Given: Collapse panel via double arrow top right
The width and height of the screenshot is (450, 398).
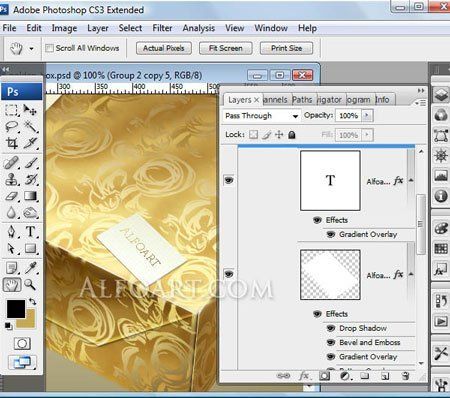Looking at the screenshot, I should [x=421, y=90].
